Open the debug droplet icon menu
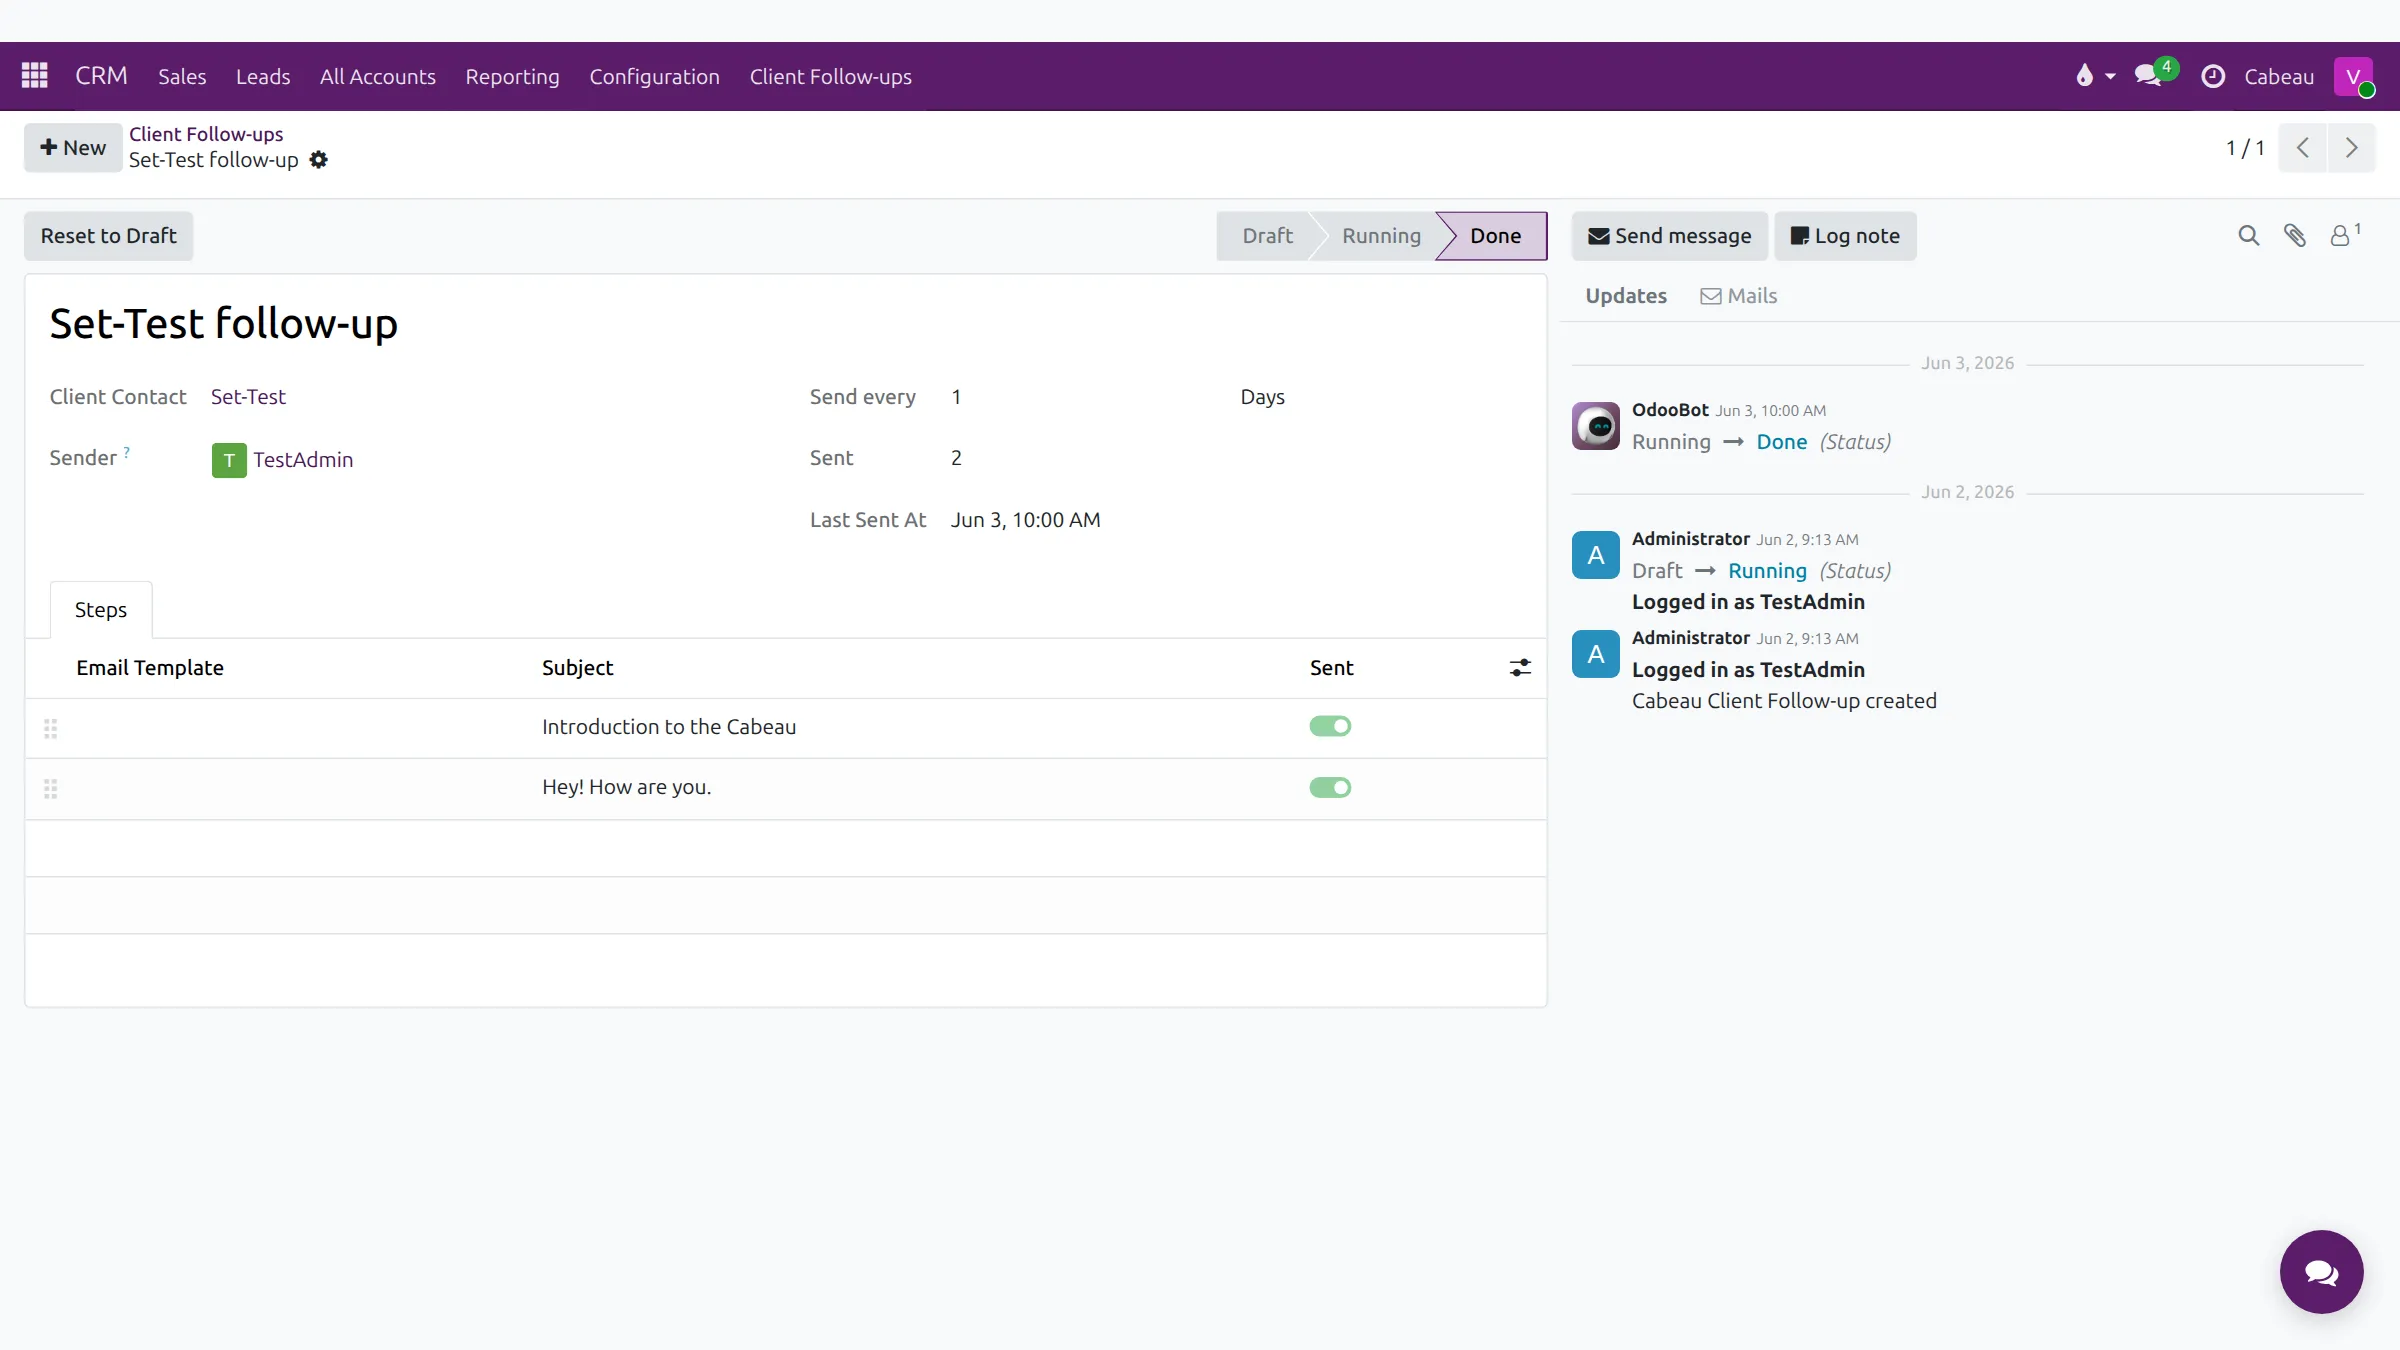Screen dimensions: 2400x1350 pyautogui.click(x=2095, y=76)
